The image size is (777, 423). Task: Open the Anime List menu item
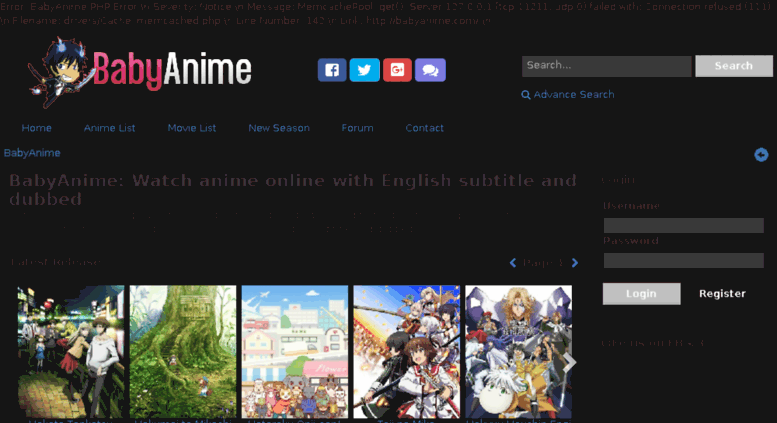[x=110, y=128]
